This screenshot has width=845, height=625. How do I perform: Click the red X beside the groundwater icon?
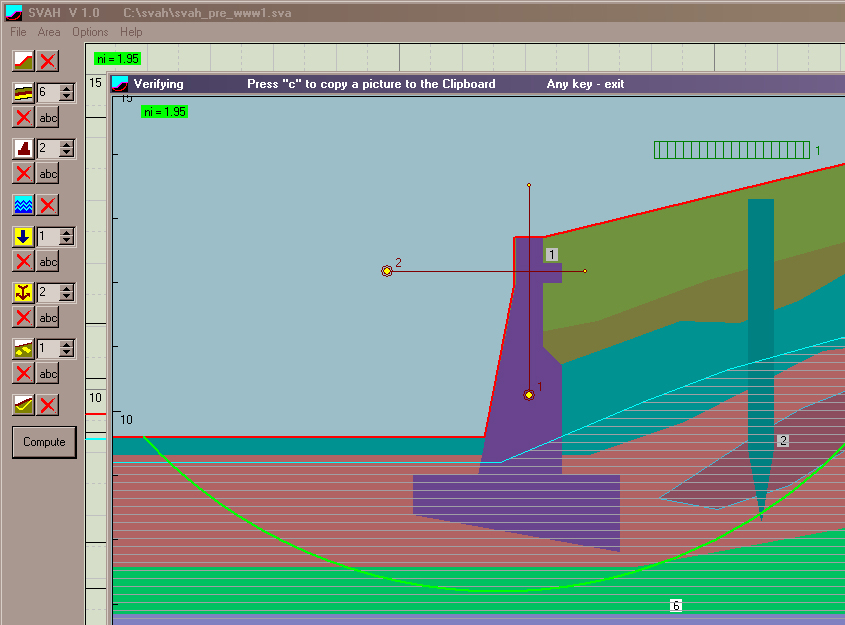click(x=48, y=205)
